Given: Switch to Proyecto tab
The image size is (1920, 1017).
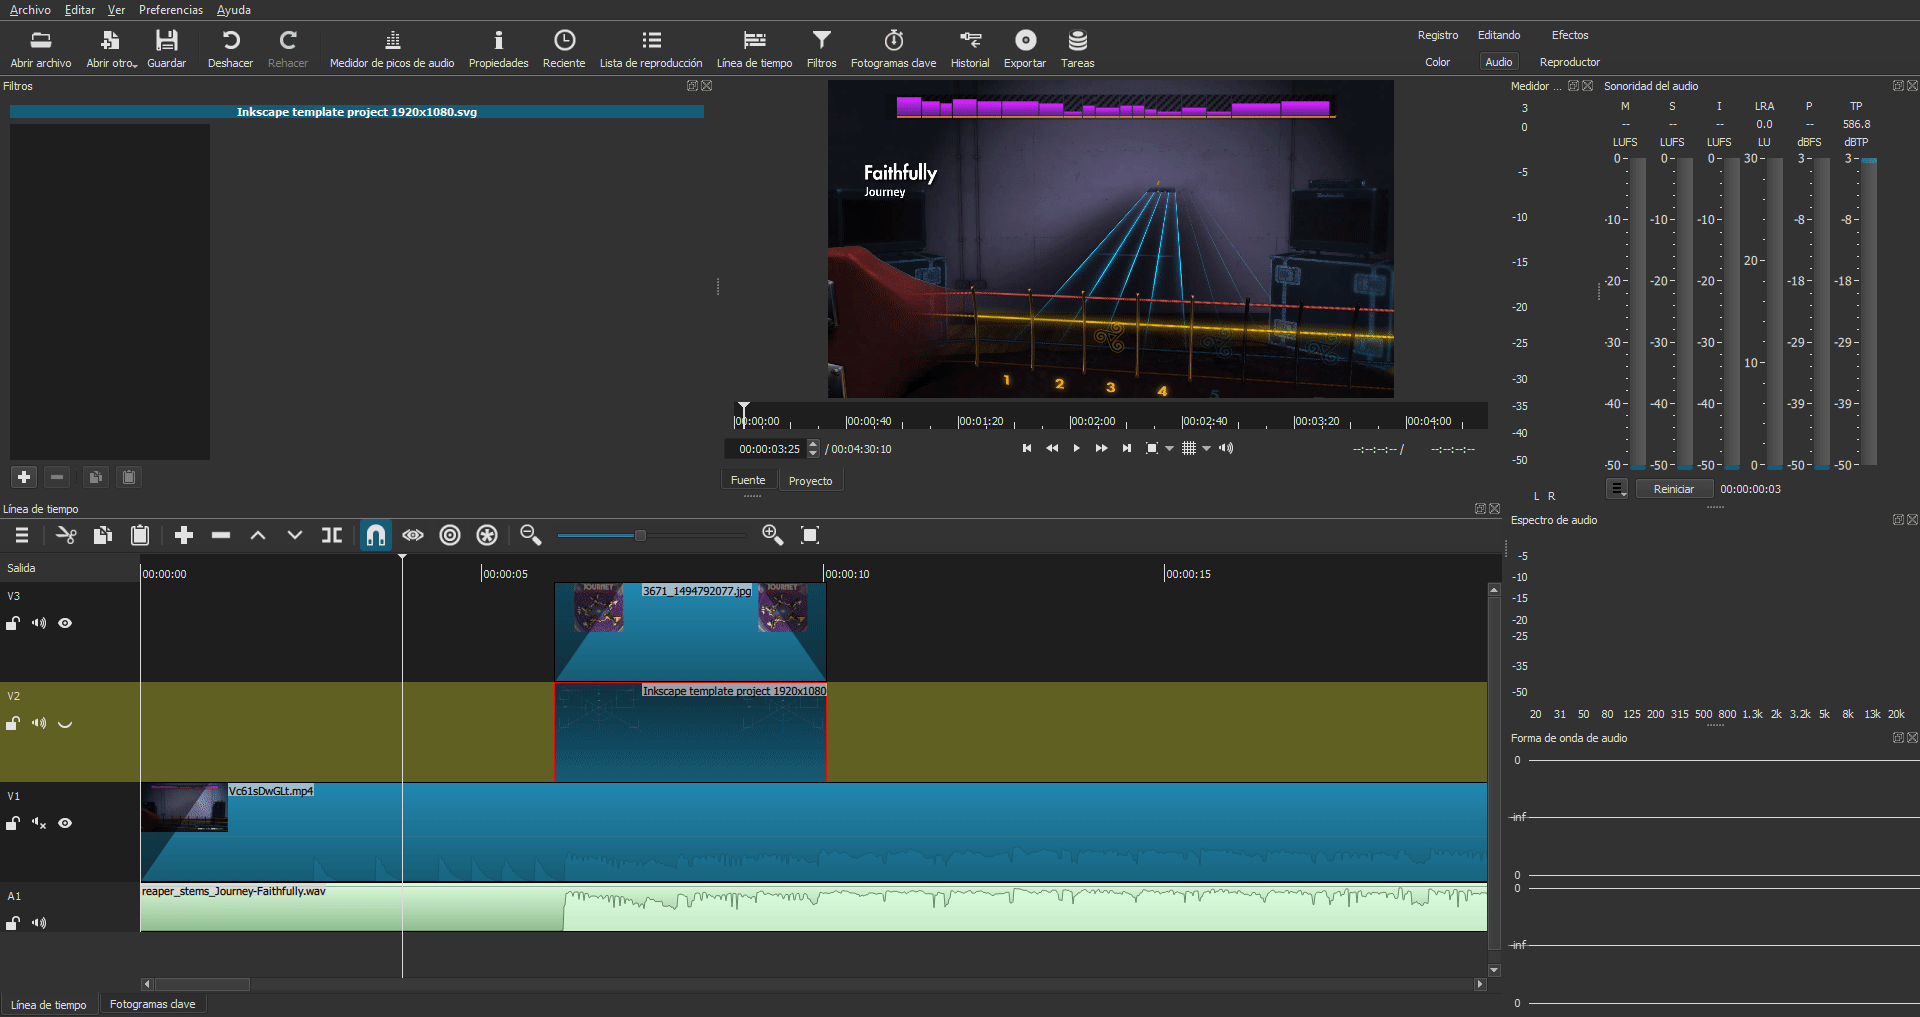Looking at the screenshot, I should point(810,481).
